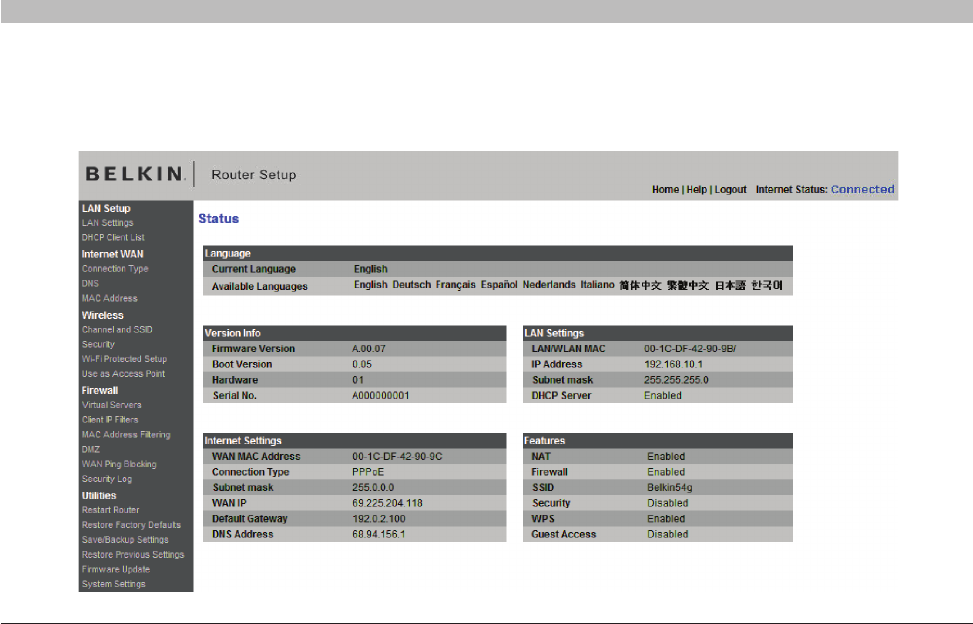Open Virtual Servers under Firewall
Screen dimensions: 973x624
coord(111,405)
